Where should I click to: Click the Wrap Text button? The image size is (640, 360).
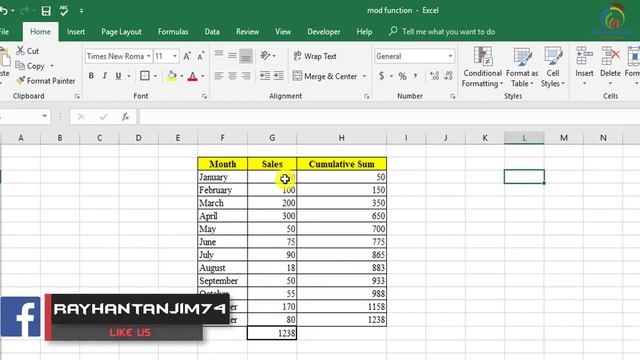(315, 56)
